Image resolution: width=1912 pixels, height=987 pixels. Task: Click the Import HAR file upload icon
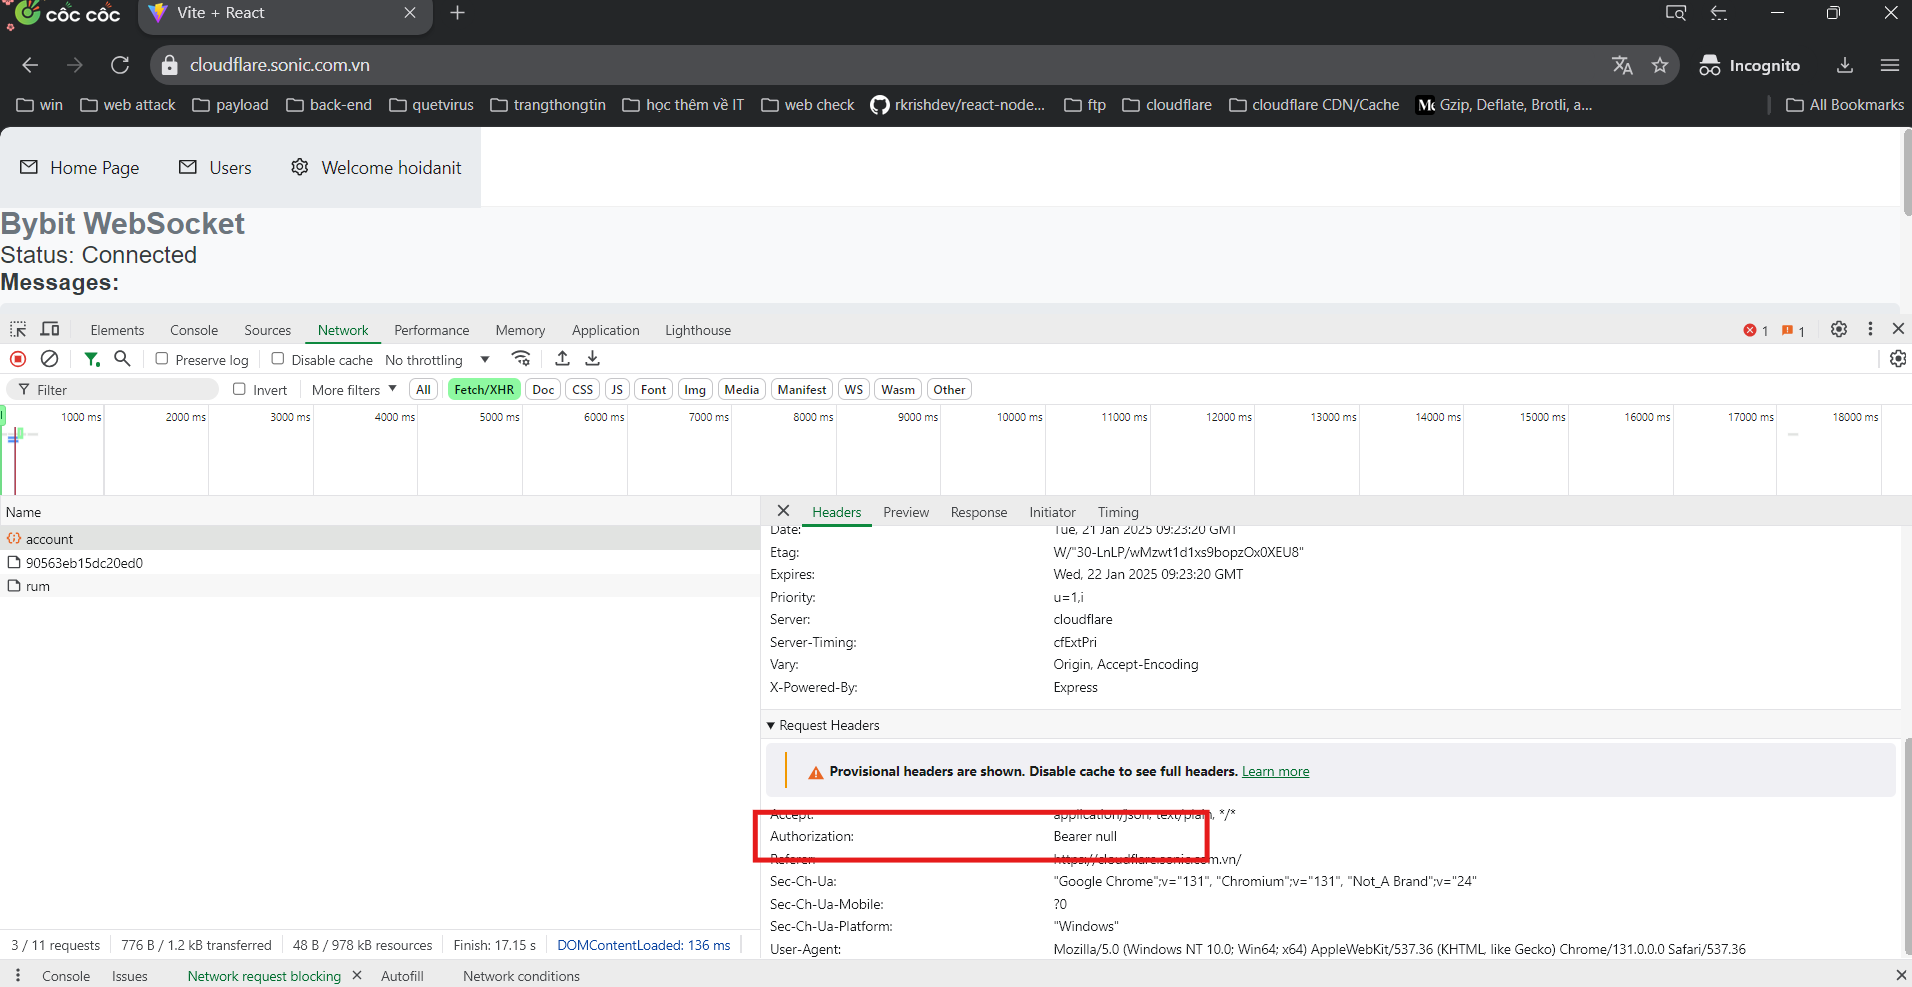click(562, 359)
